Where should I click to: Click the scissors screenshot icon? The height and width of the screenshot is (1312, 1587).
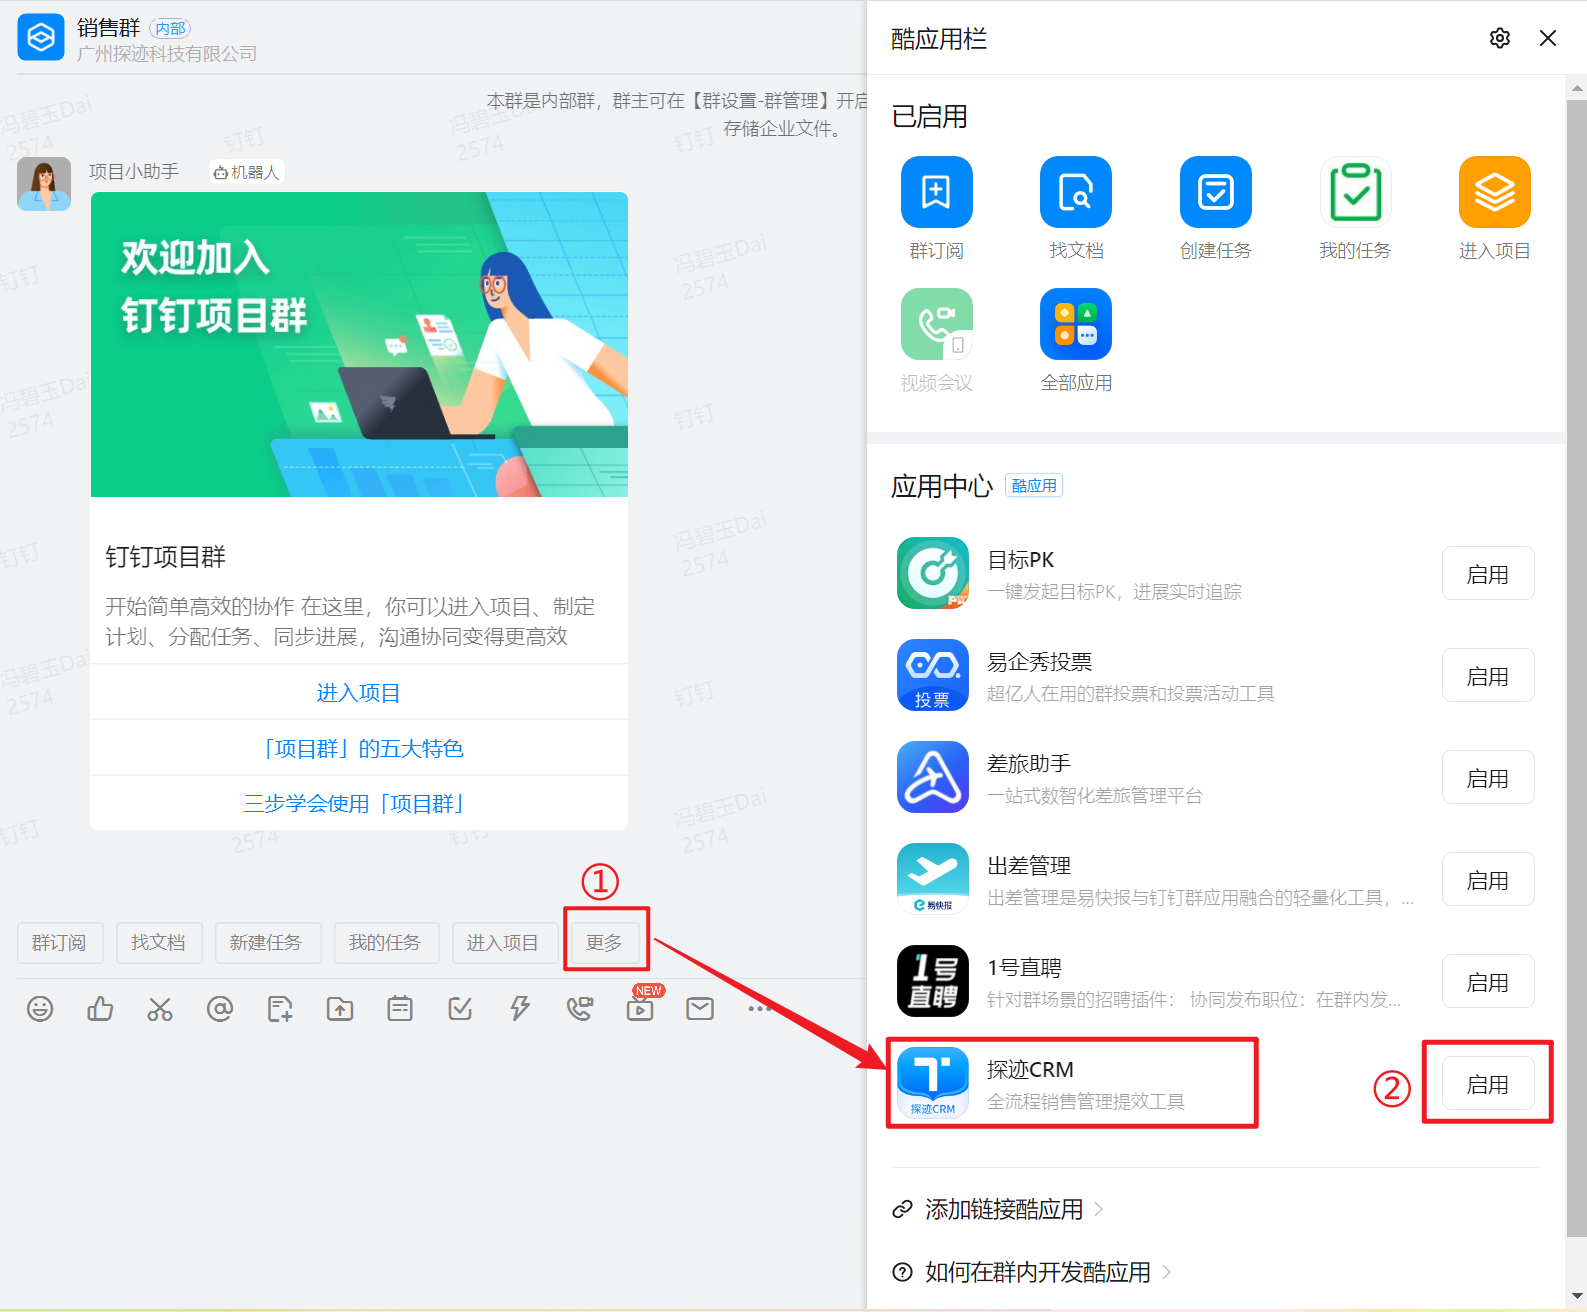[x=160, y=1009]
